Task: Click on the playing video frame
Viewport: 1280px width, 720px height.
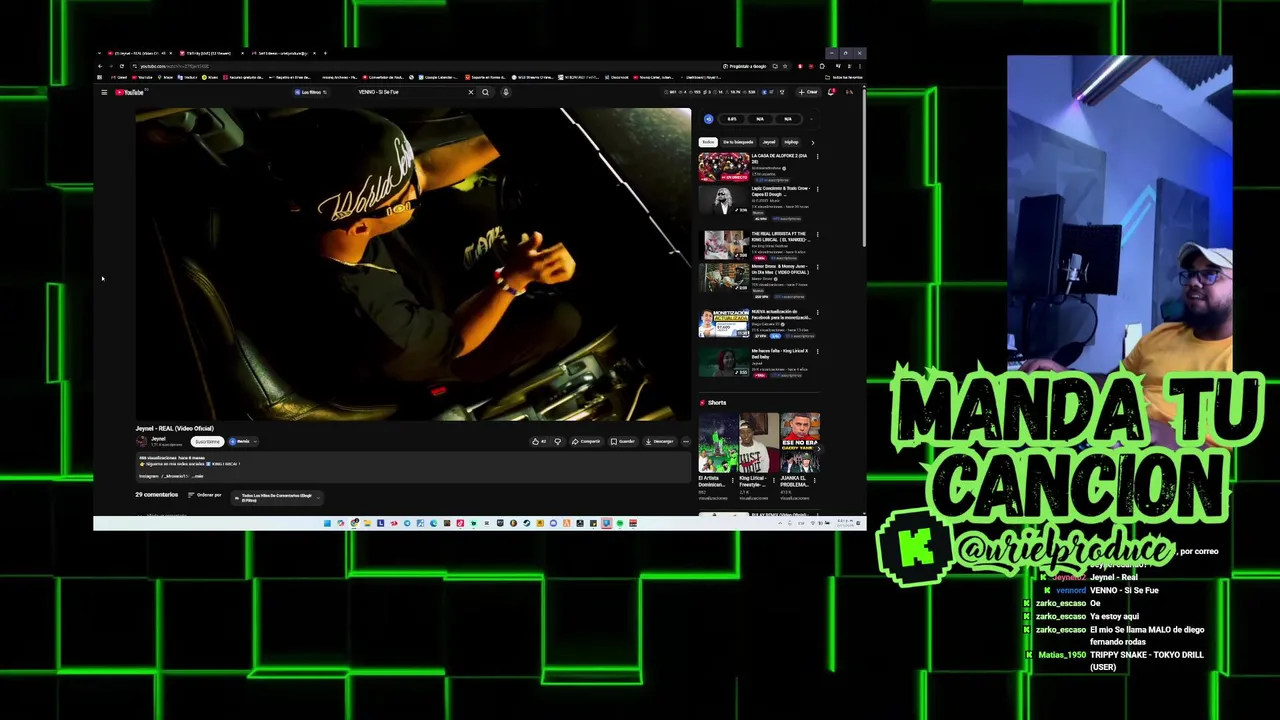Action: 413,264
